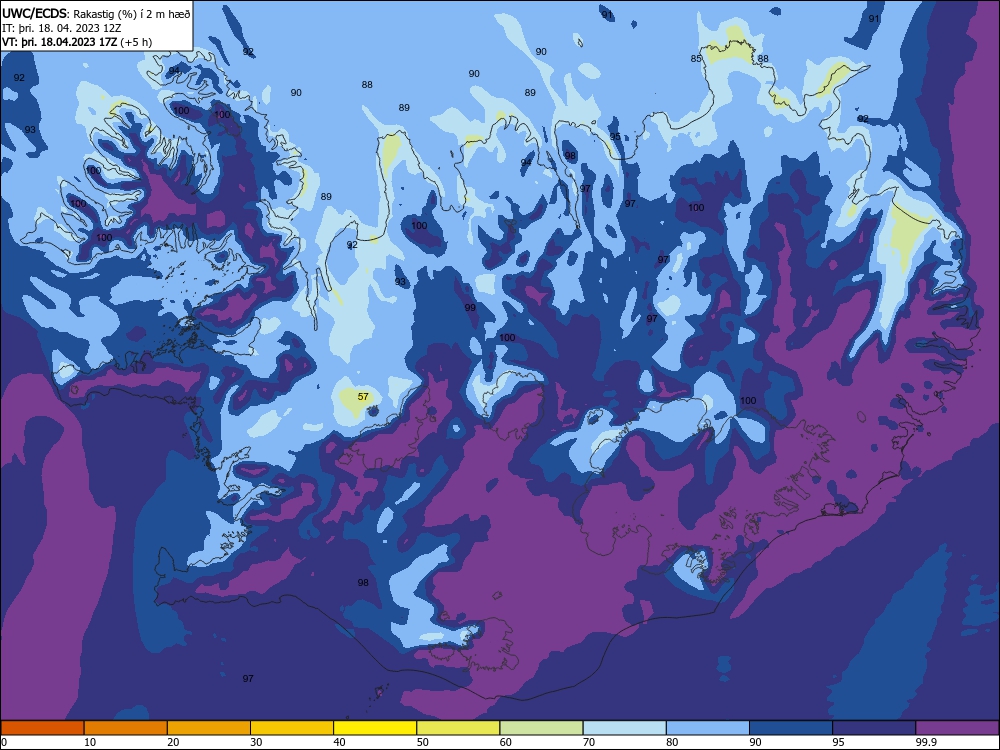This screenshot has height=750, width=1000.
Task: Click the '99.9' legend scale label
Action: (926, 742)
